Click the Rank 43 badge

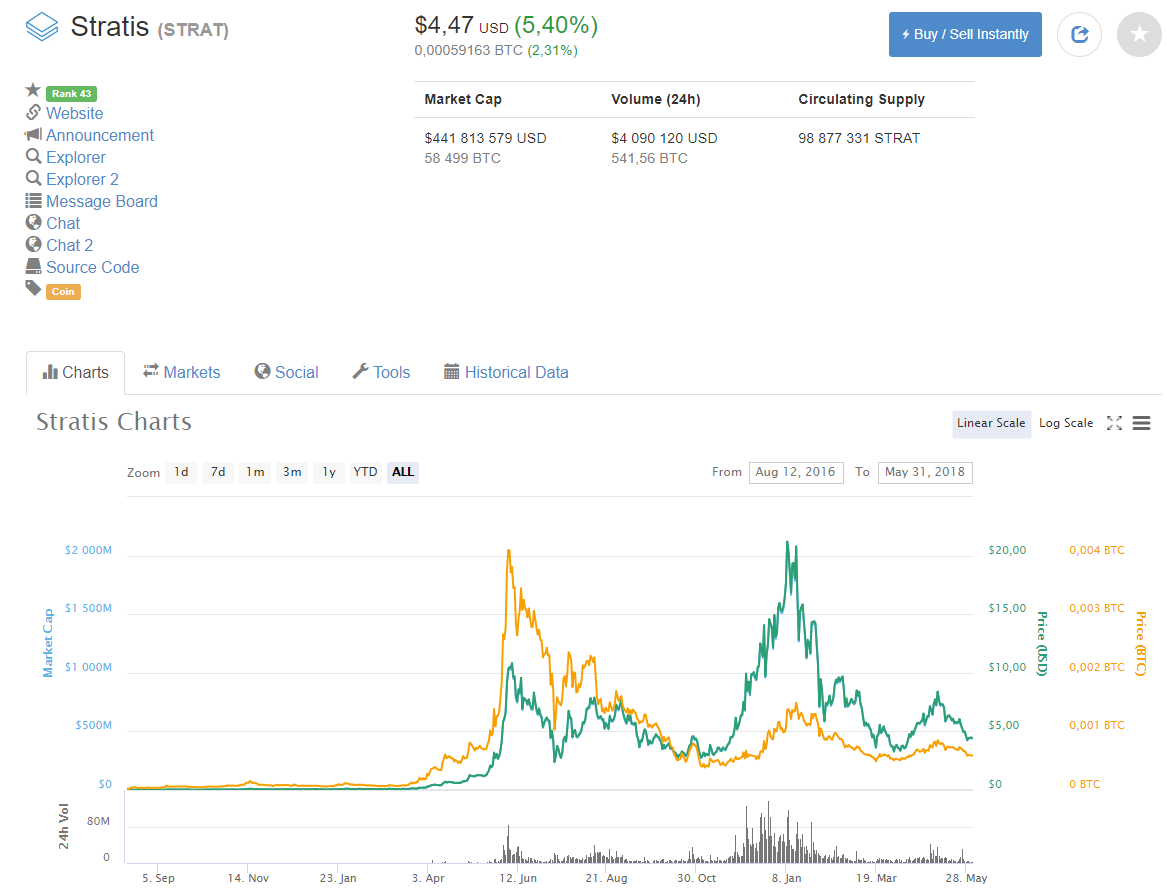point(71,94)
